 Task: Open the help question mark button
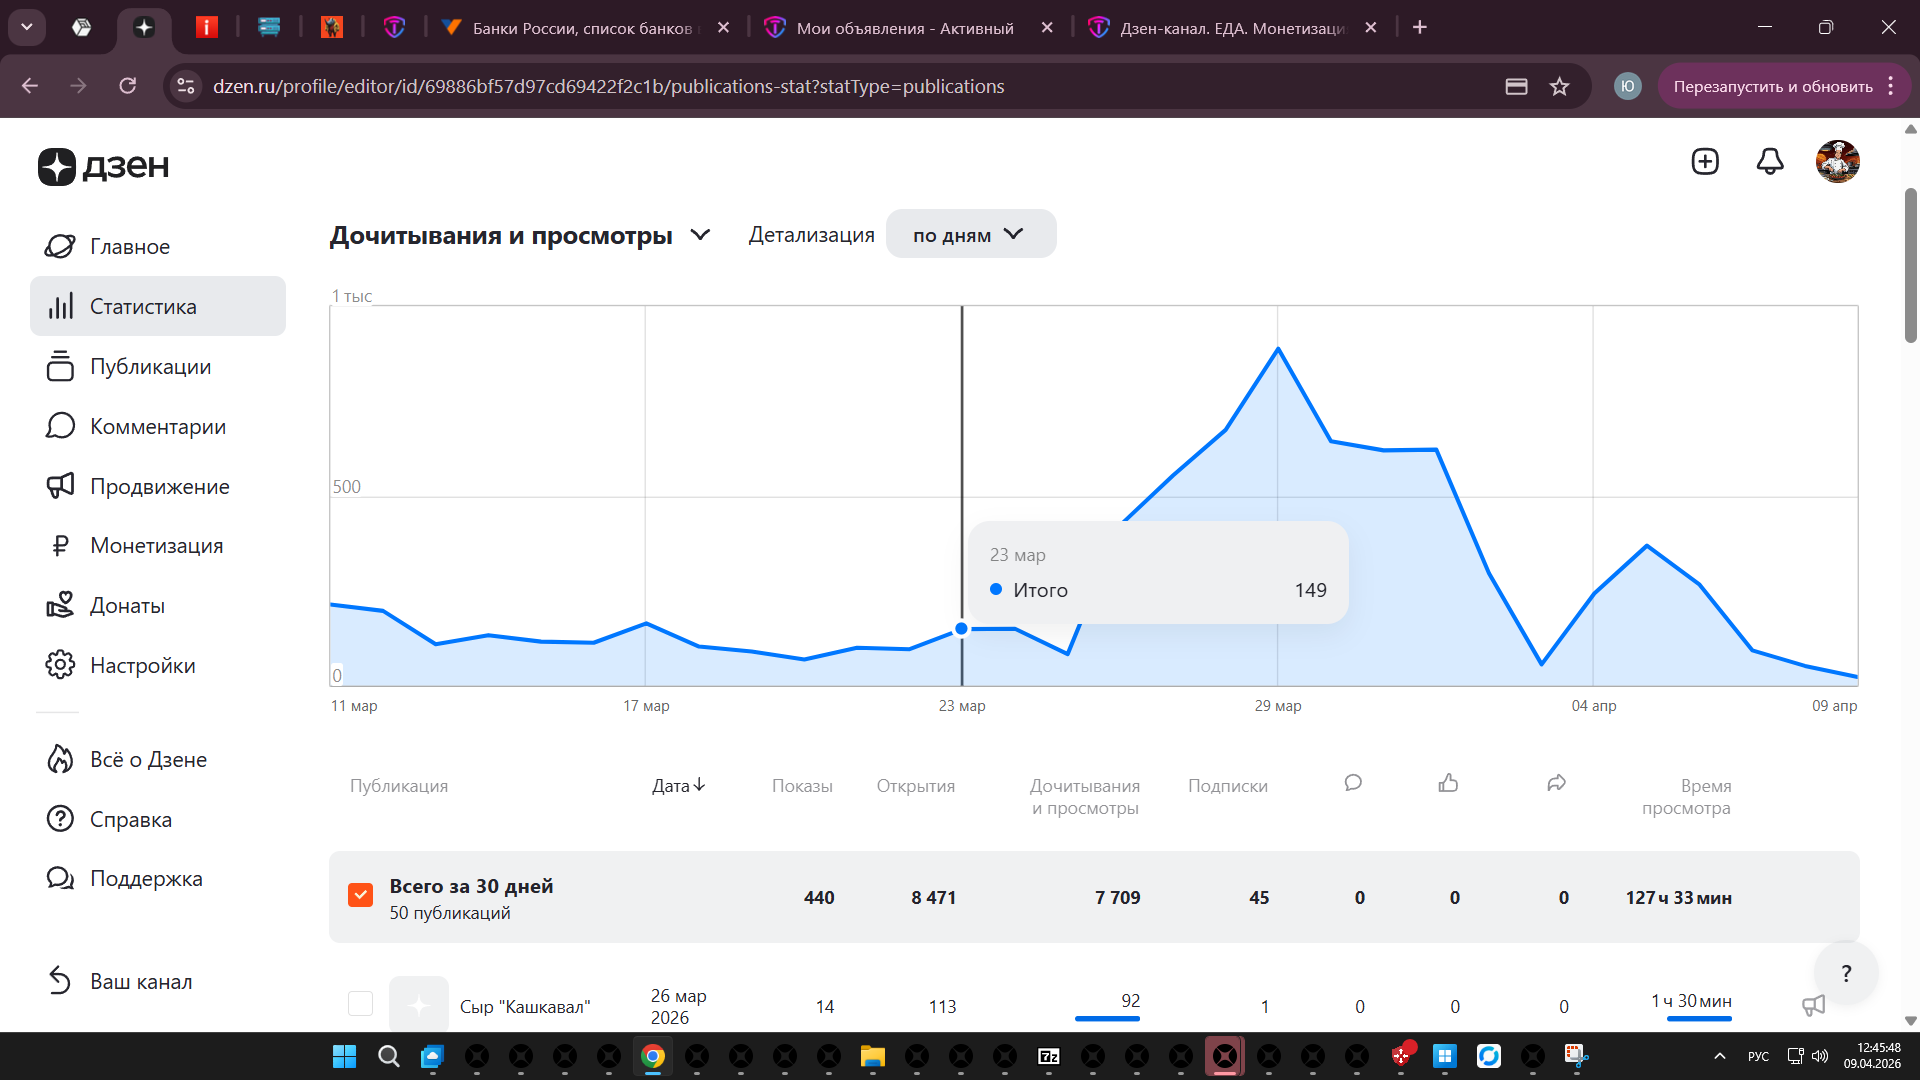coord(1846,973)
